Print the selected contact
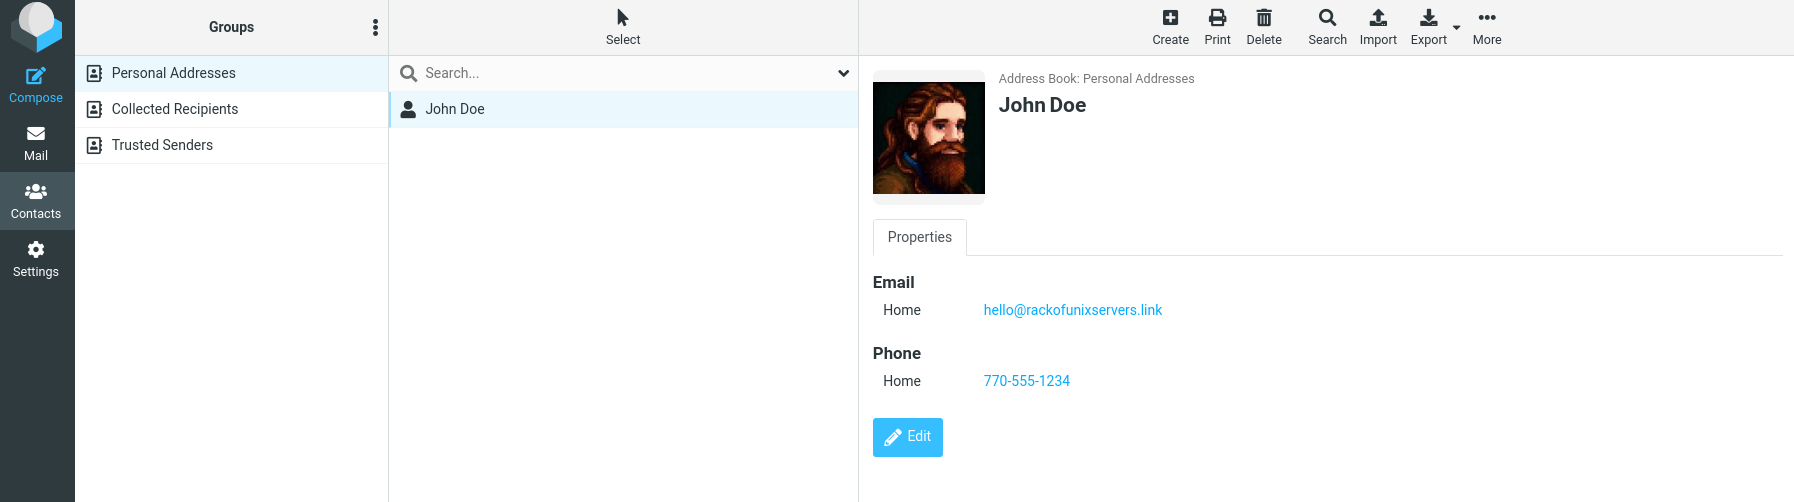This screenshot has width=1794, height=502. [x=1217, y=27]
